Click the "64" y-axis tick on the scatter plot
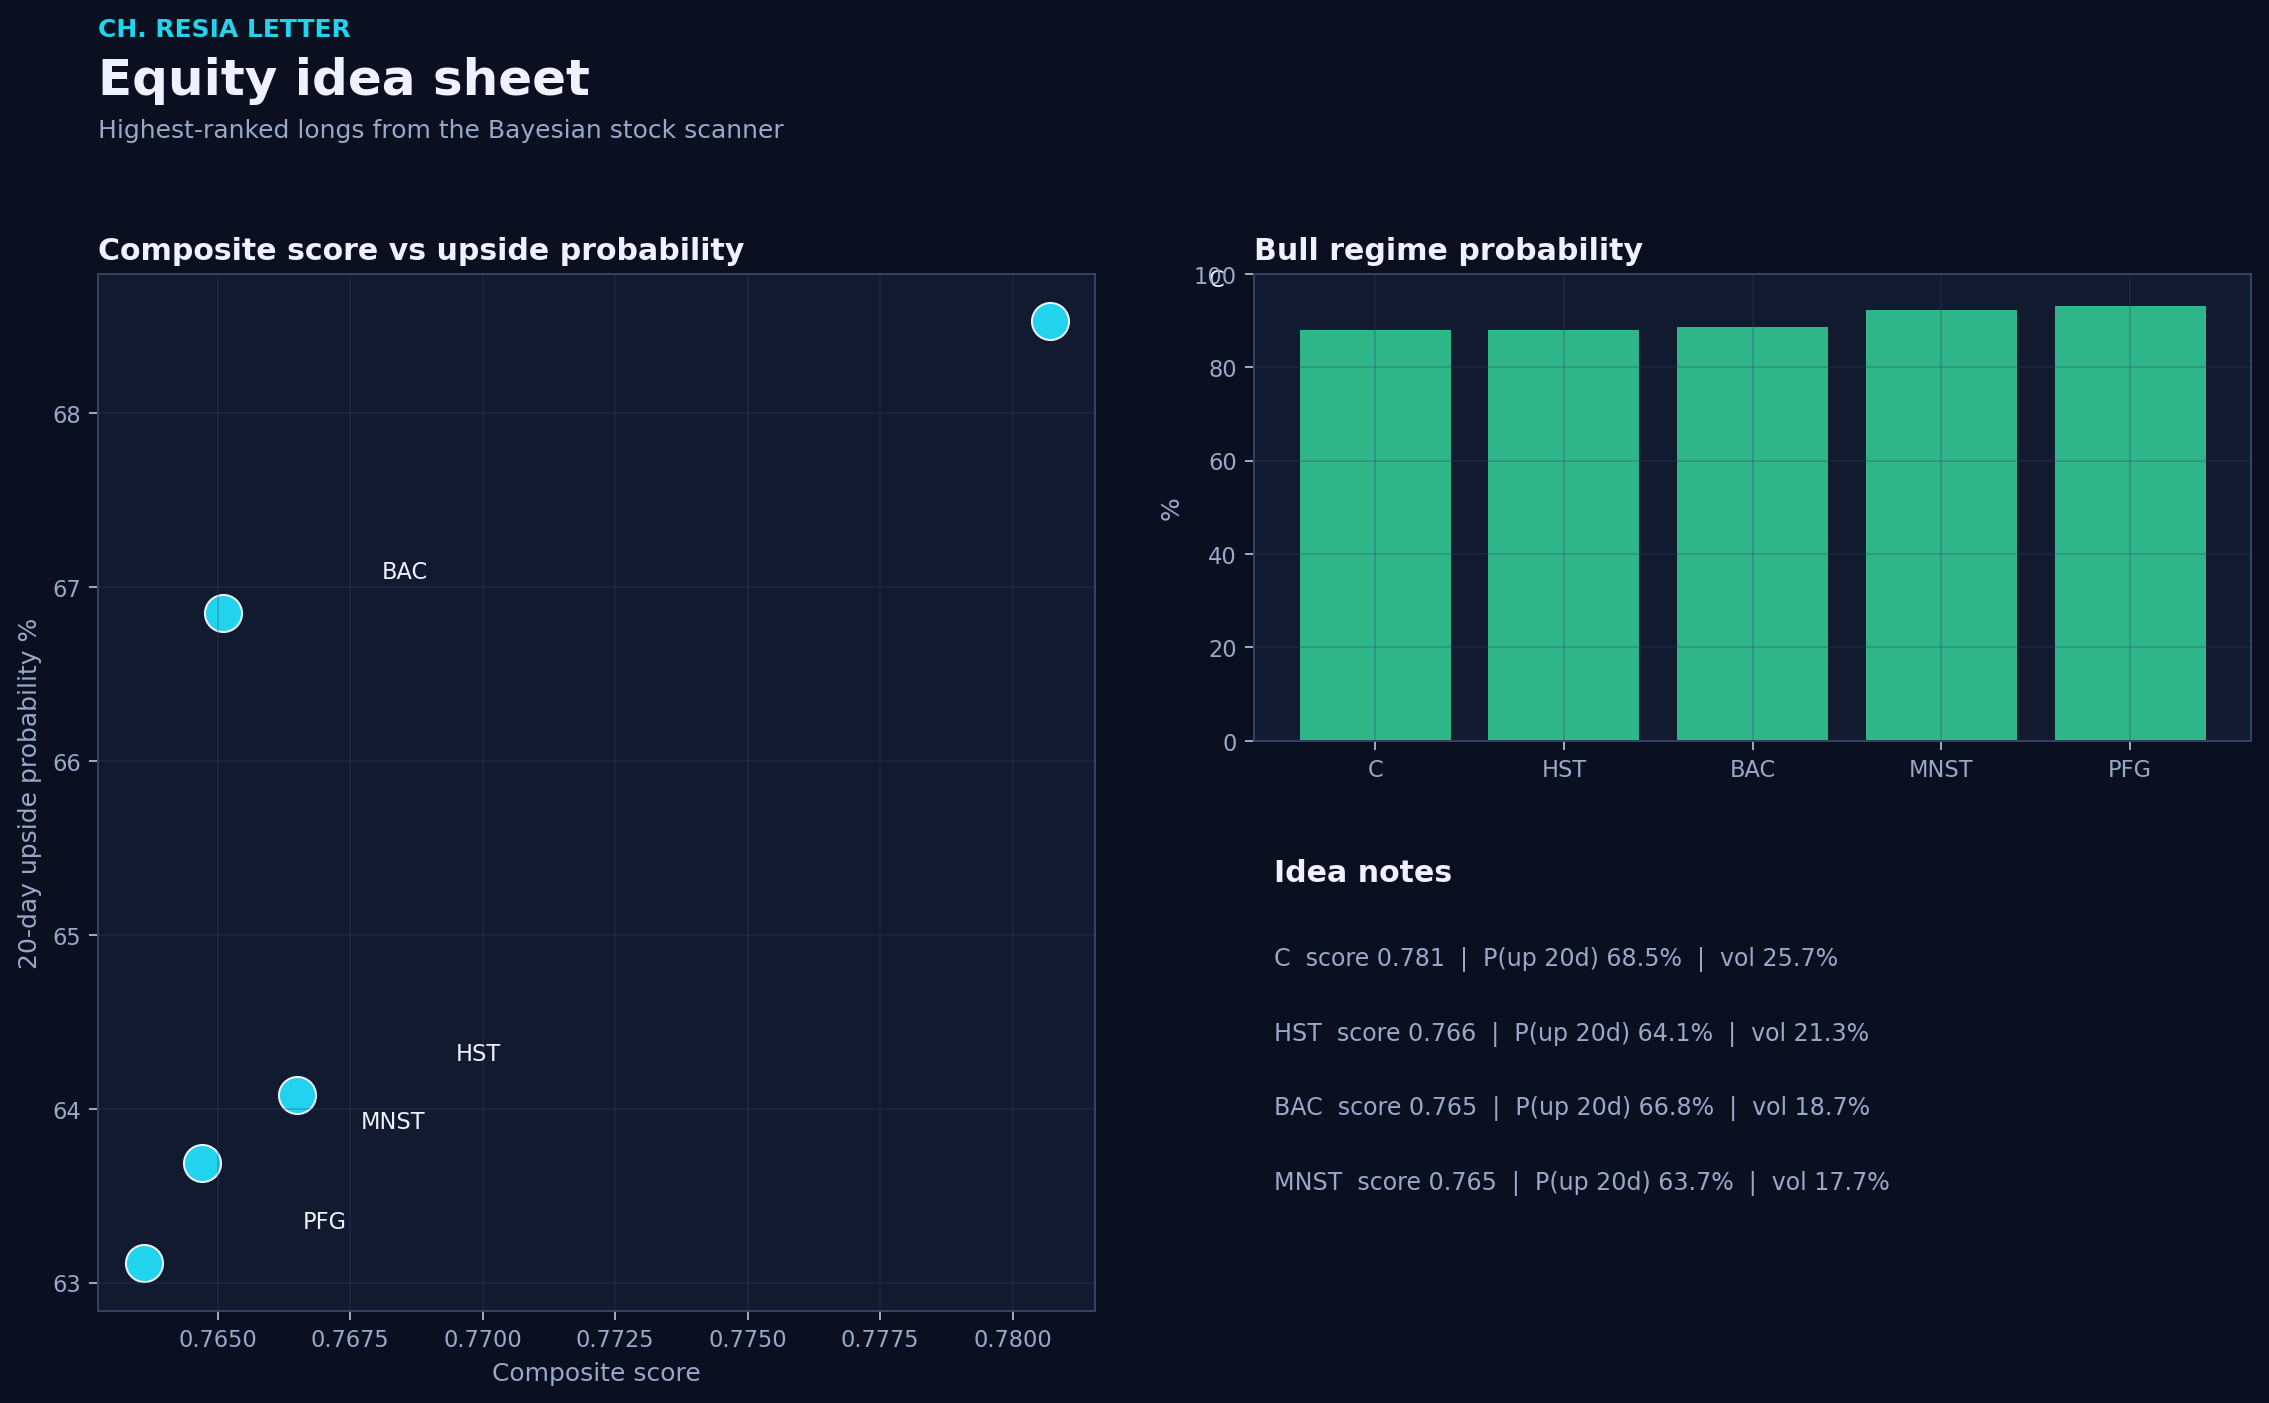The image size is (2269, 1403). (x=67, y=1111)
